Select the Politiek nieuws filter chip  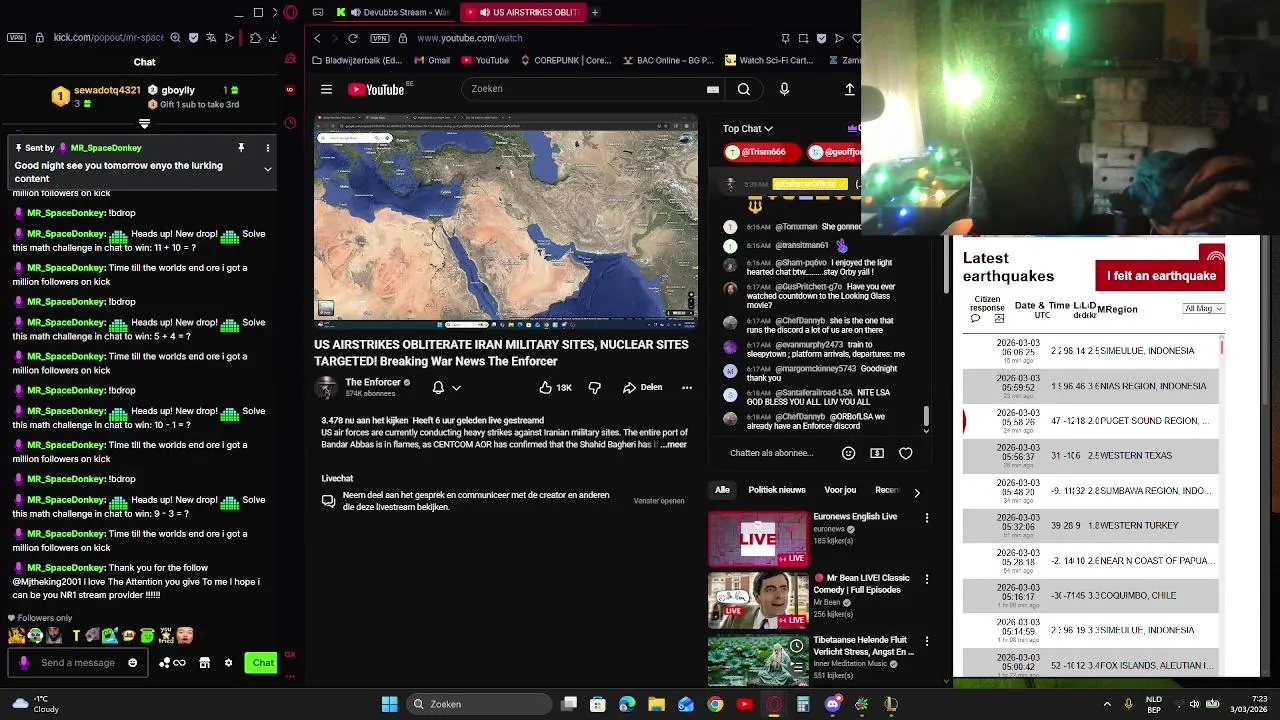tap(777, 490)
